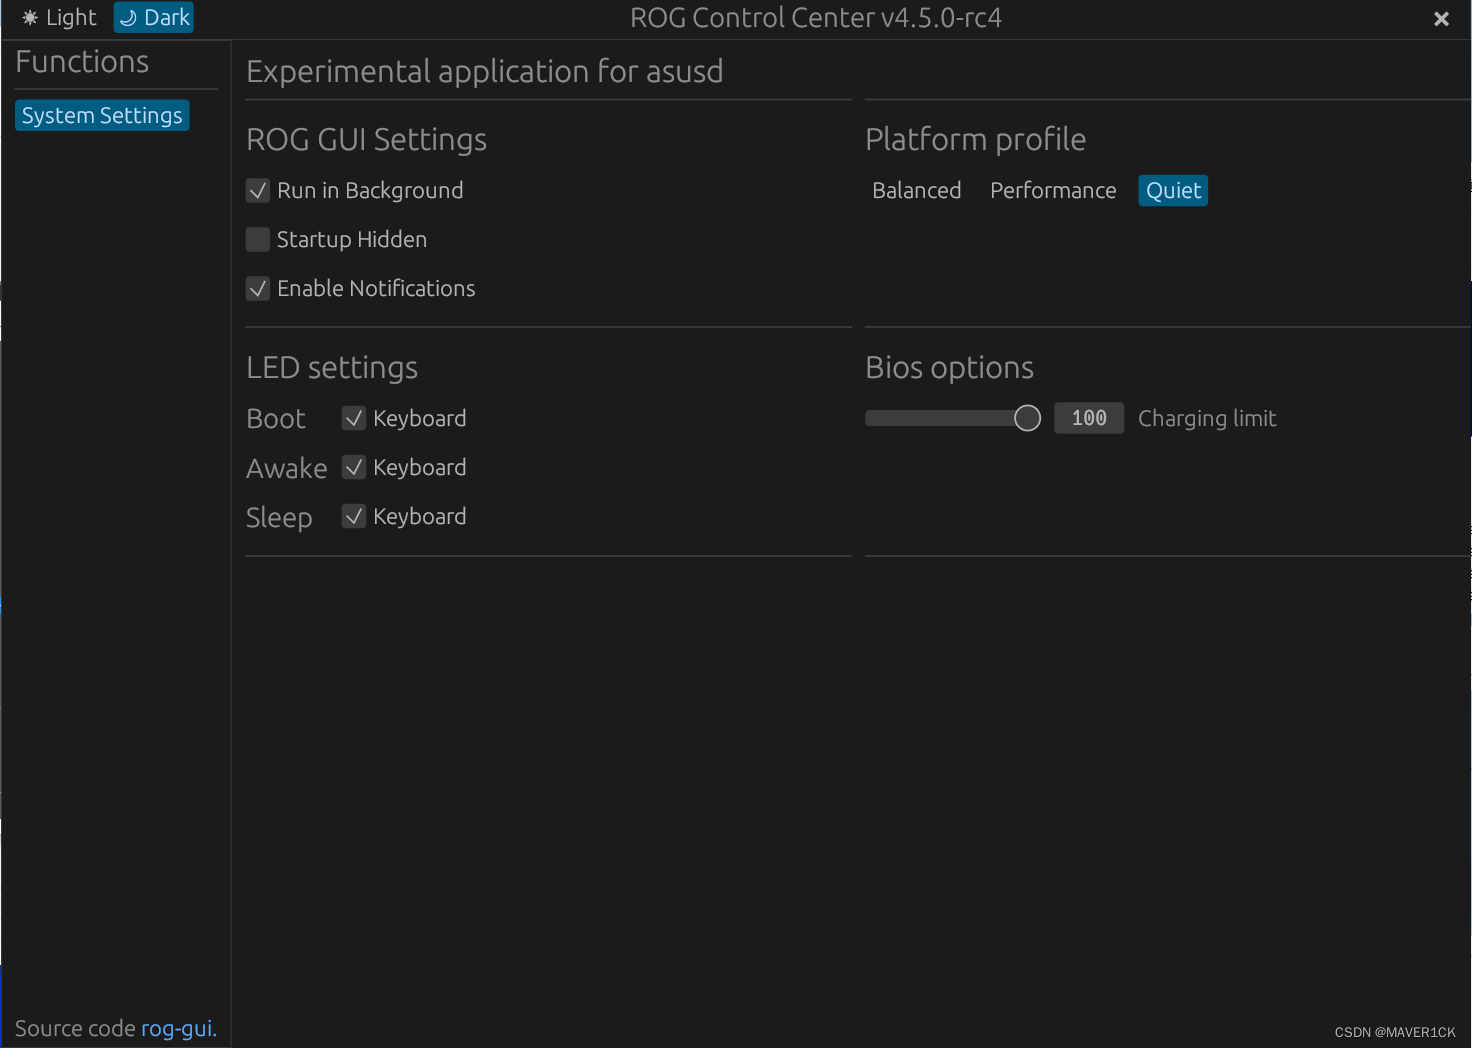Toggle the Boot Keyboard LED checkbox
Image resolution: width=1472 pixels, height=1048 pixels.
pos(354,419)
